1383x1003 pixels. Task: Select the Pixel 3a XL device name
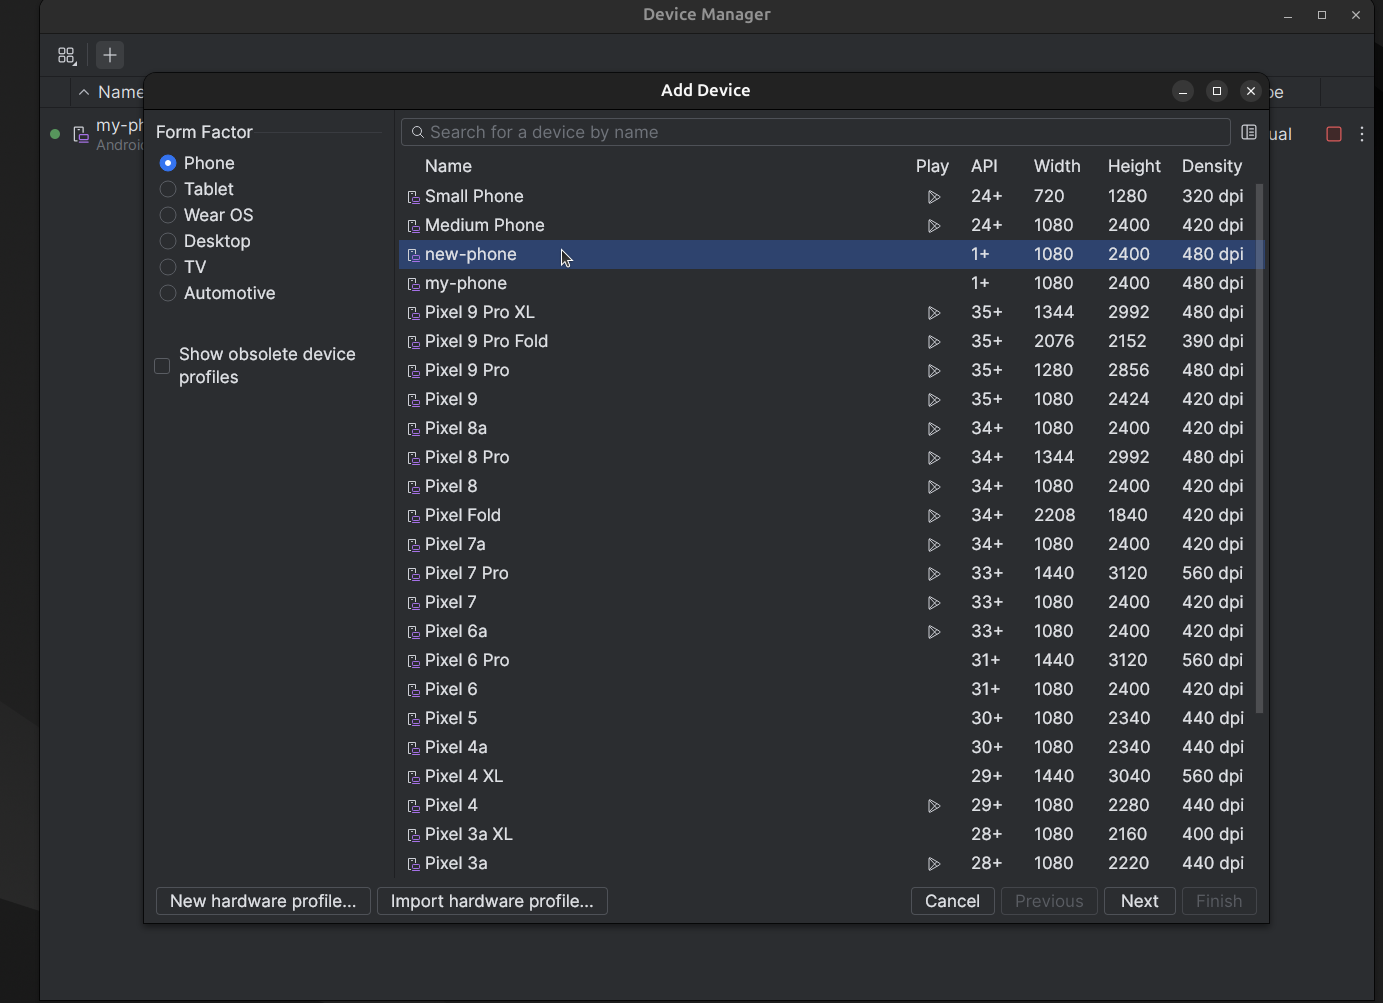pyautogui.click(x=469, y=834)
